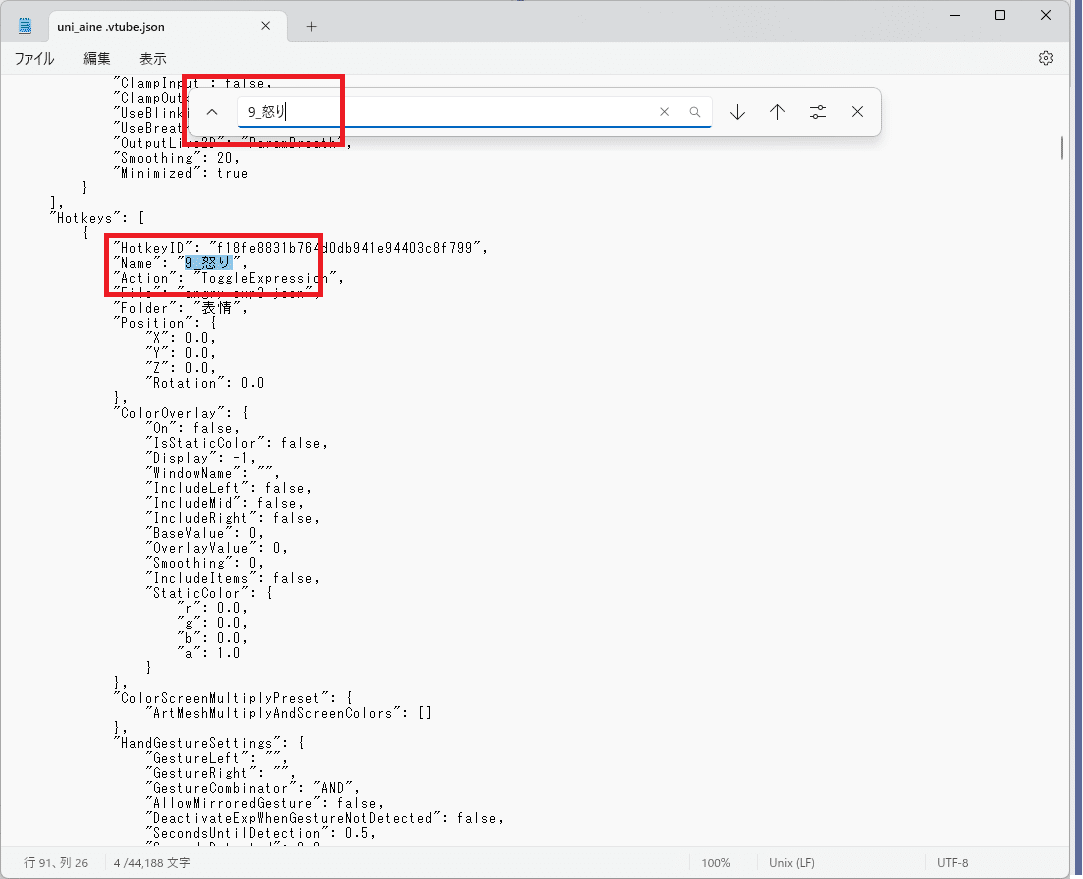Click the "GestureLeft" line
This screenshot has height=879, width=1083.
pos(217,758)
